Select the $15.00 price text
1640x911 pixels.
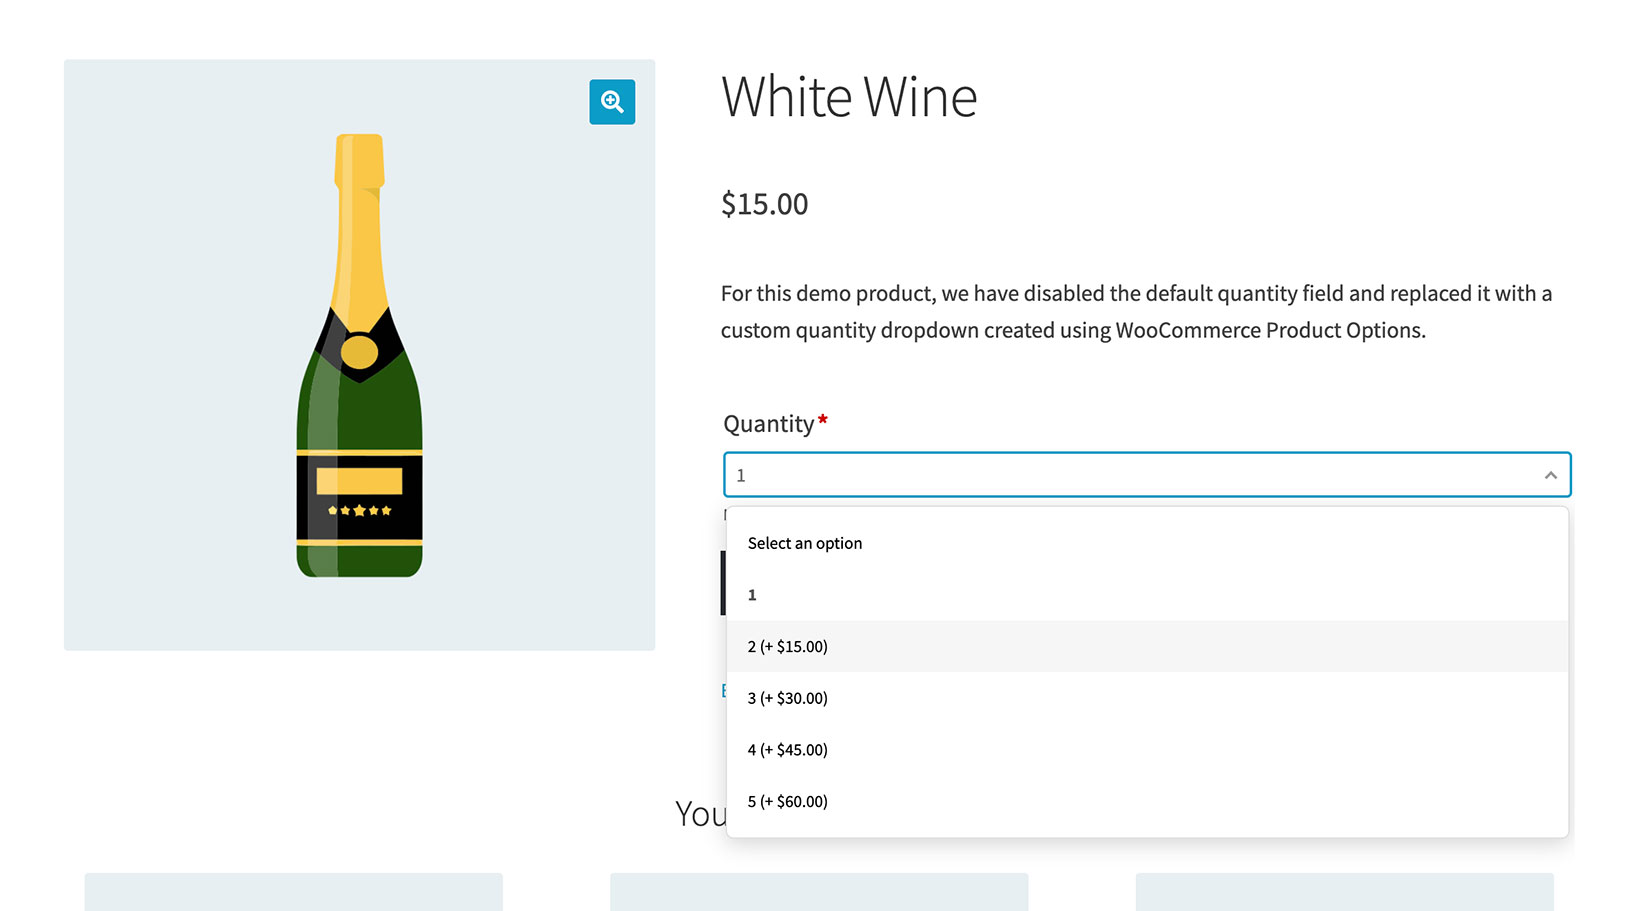pos(764,203)
